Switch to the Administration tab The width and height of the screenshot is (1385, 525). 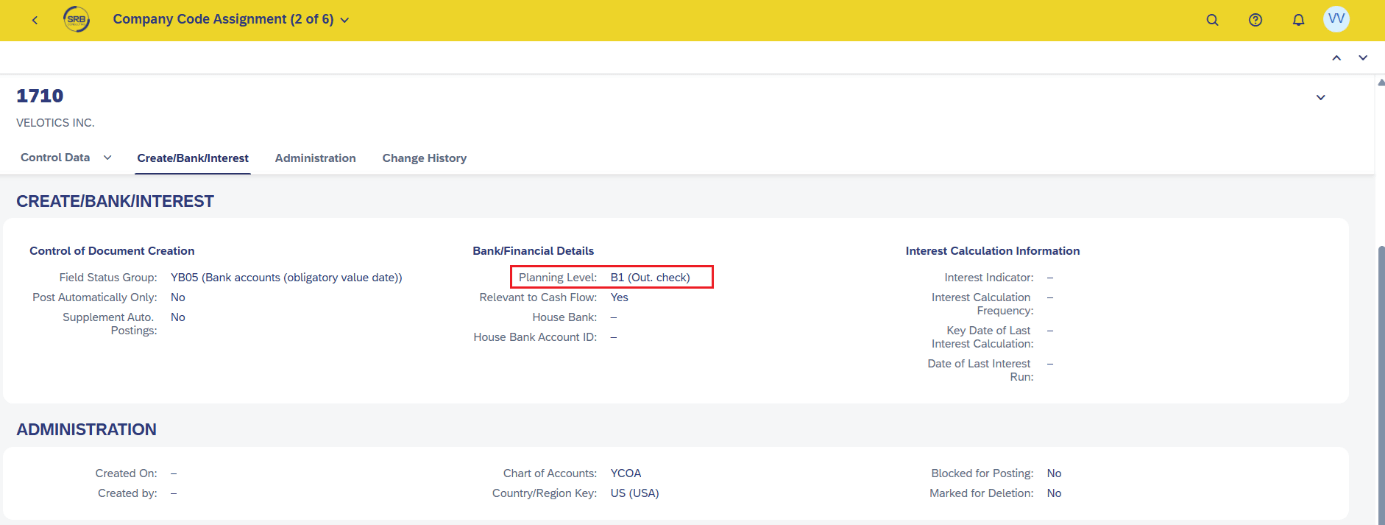point(315,158)
